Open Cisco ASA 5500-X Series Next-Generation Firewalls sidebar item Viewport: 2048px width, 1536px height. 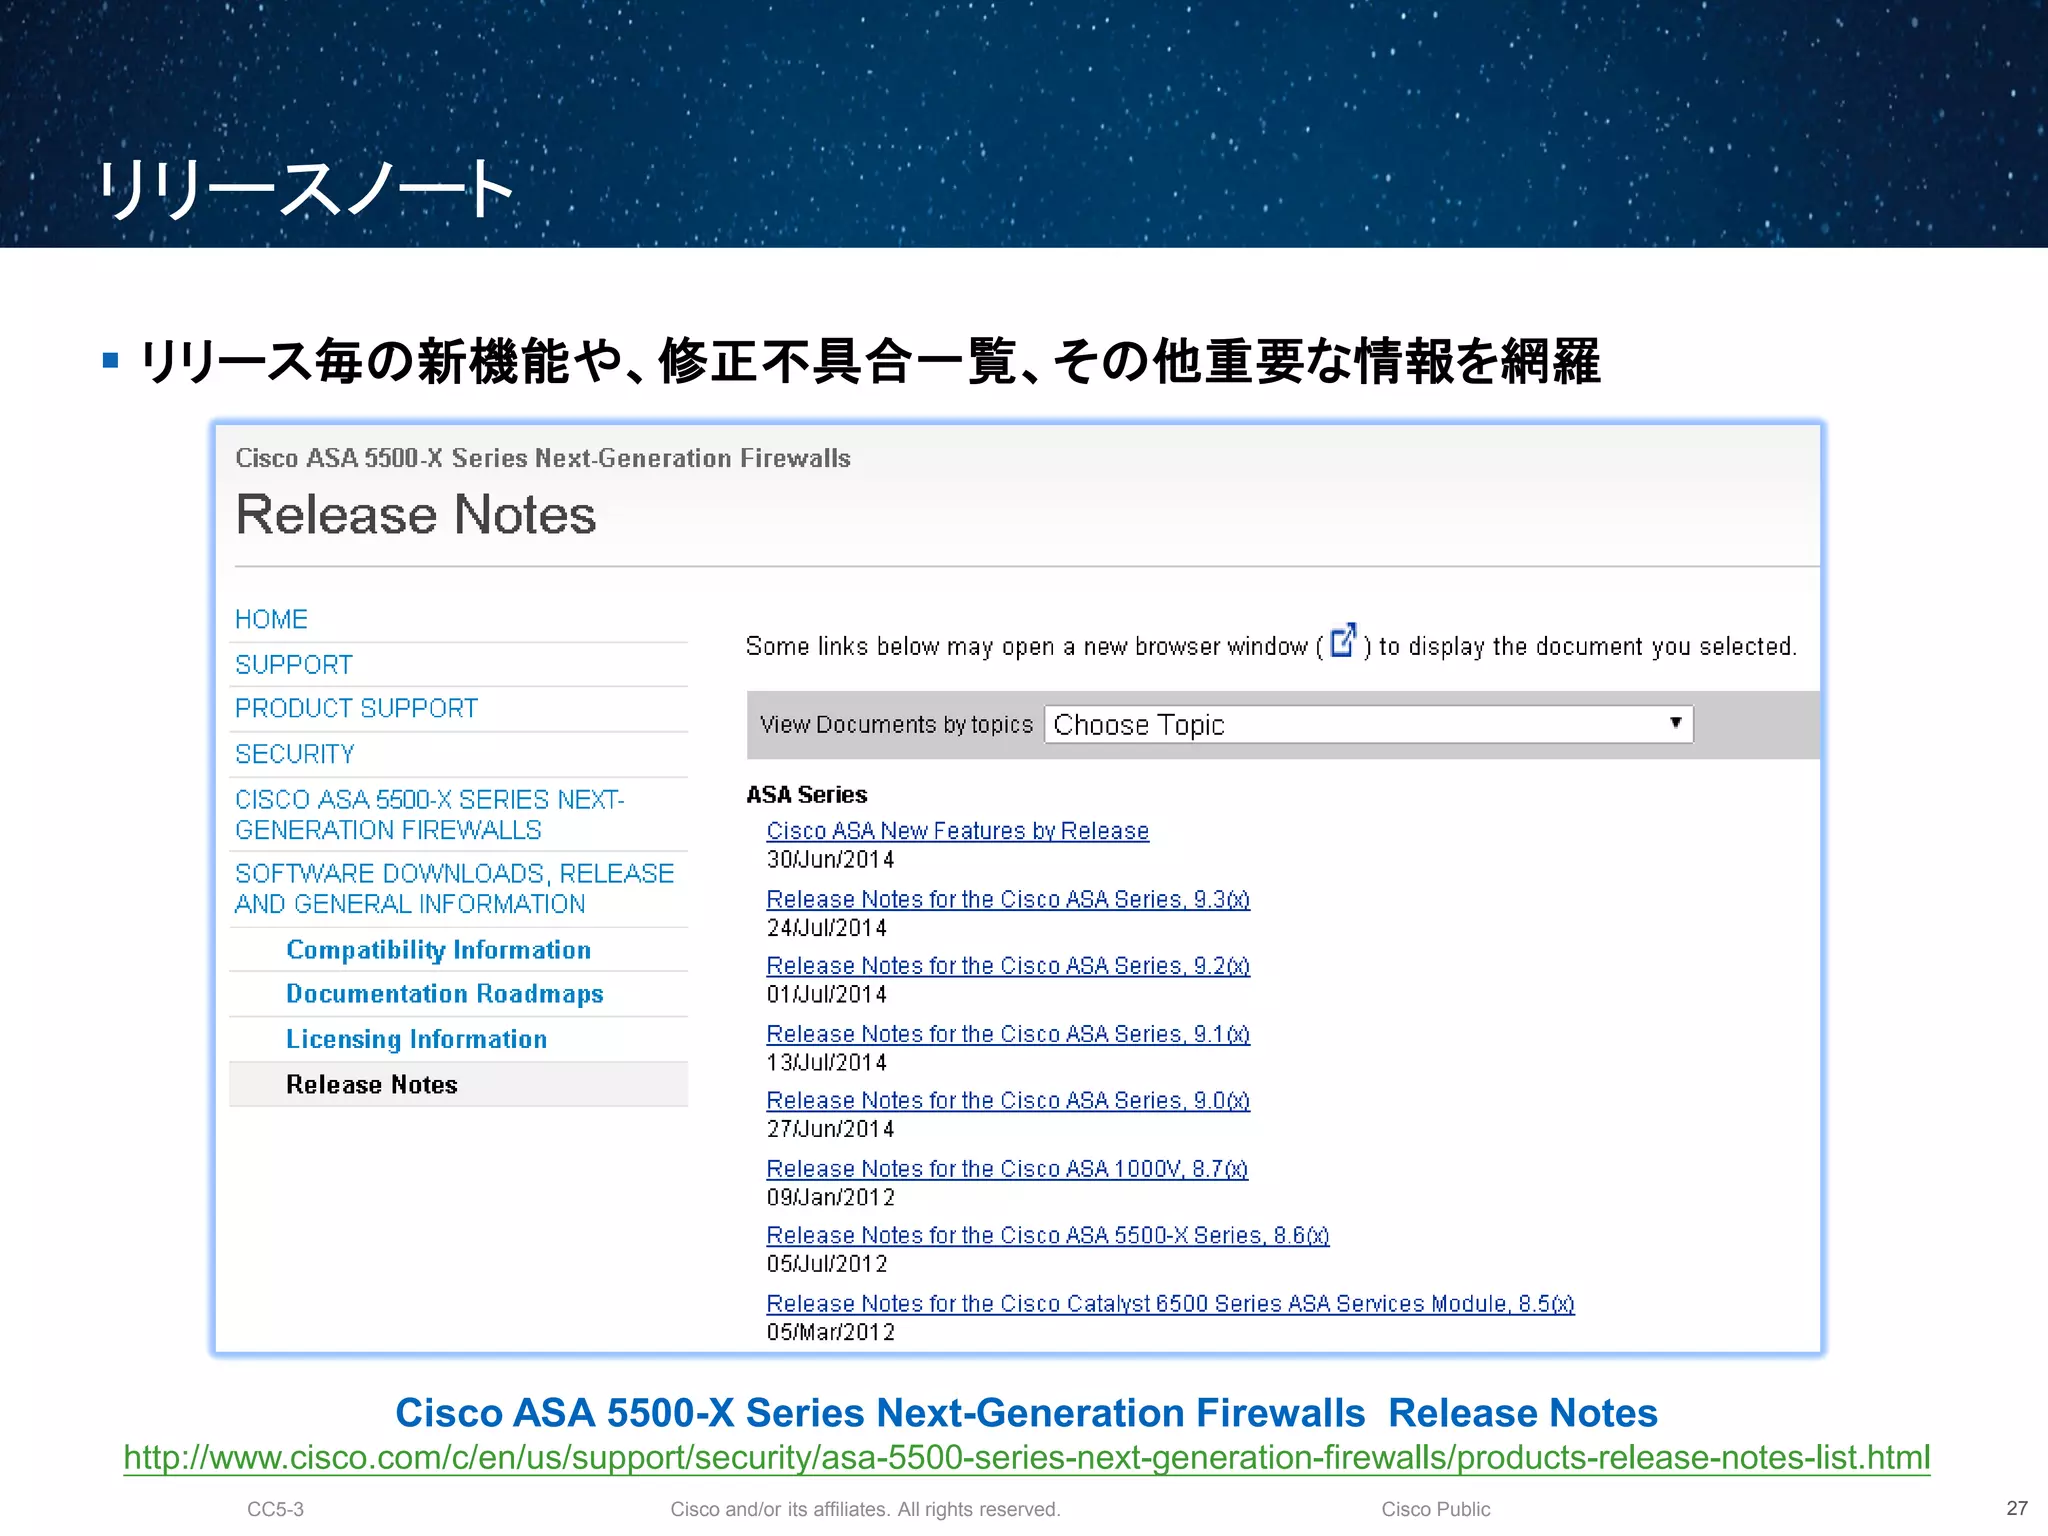(429, 815)
